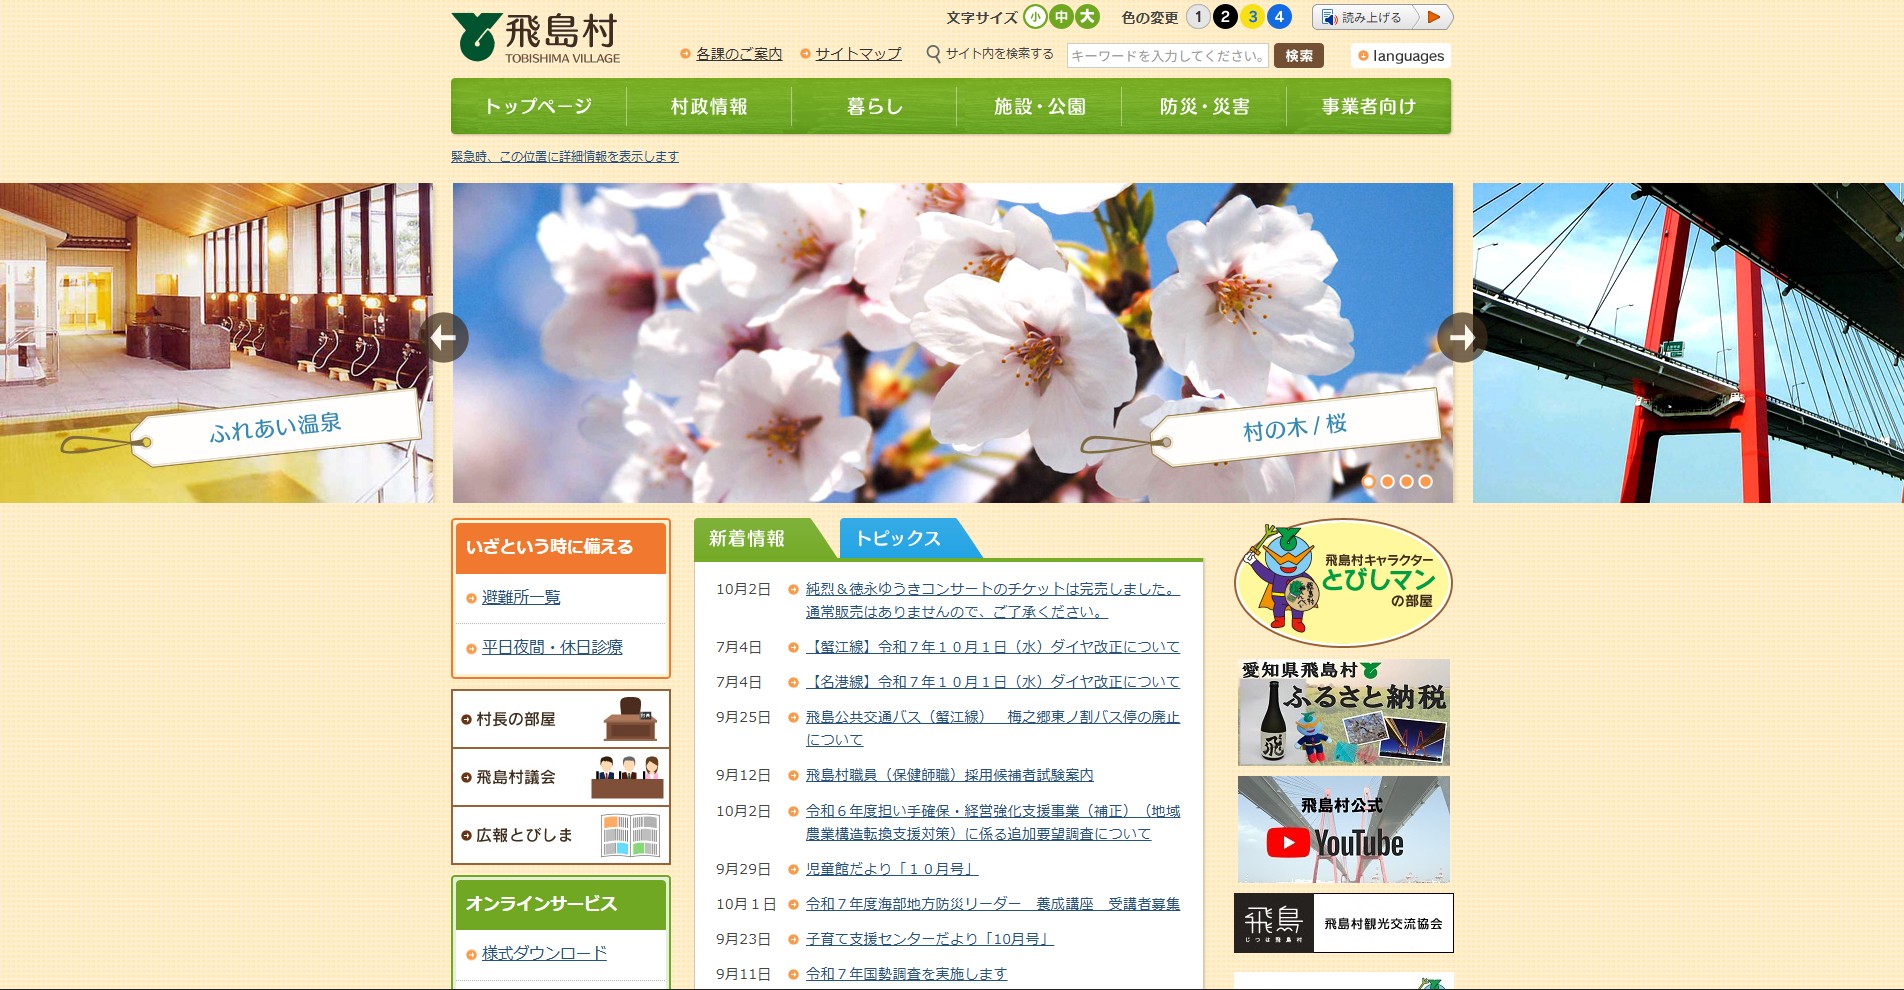Open the 事業者向け menu
This screenshot has width=1904, height=990.
[1369, 106]
